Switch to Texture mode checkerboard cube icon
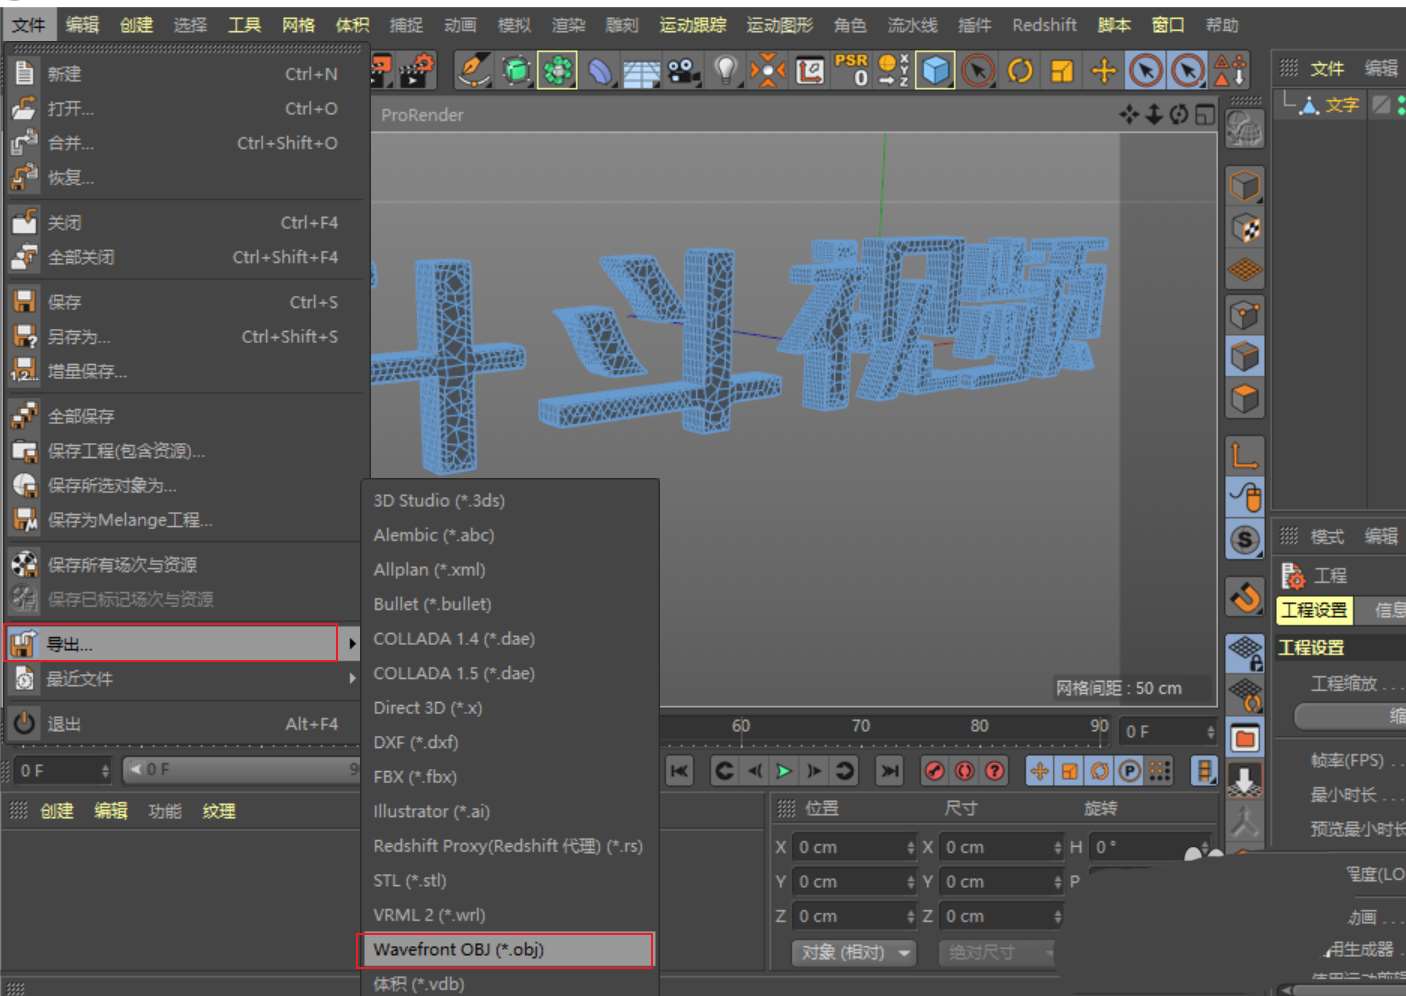 pos(1245,228)
